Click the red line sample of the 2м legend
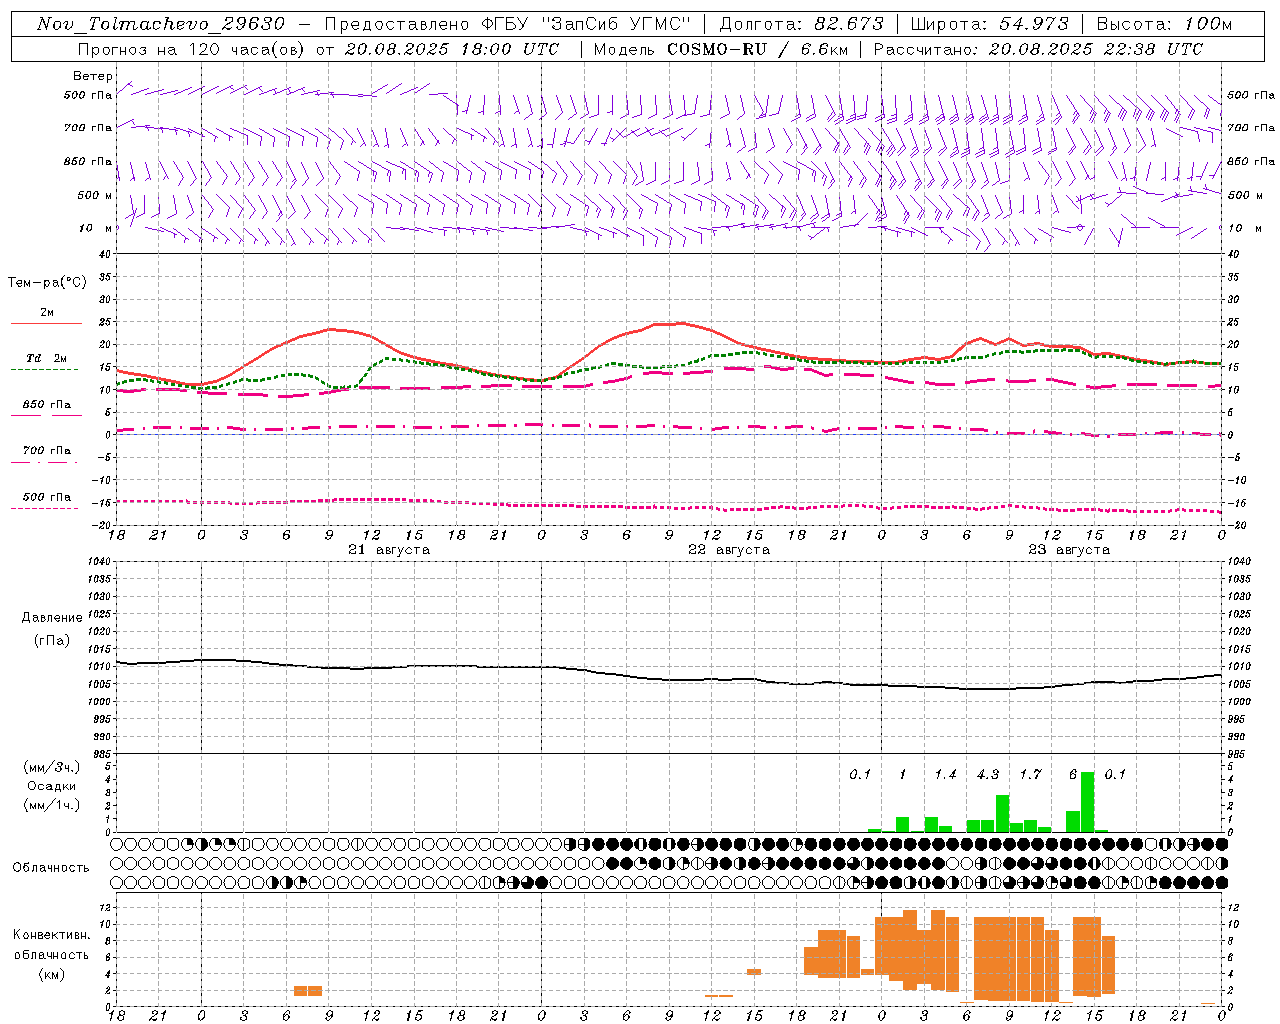 (46, 324)
